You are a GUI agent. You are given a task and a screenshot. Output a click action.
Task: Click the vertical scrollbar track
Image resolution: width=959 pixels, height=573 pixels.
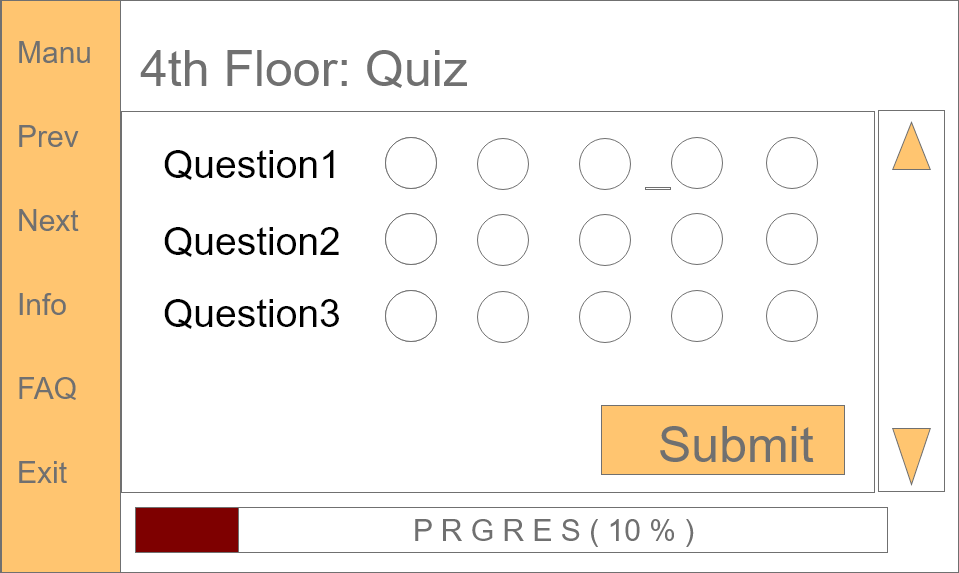[x=911, y=300]
